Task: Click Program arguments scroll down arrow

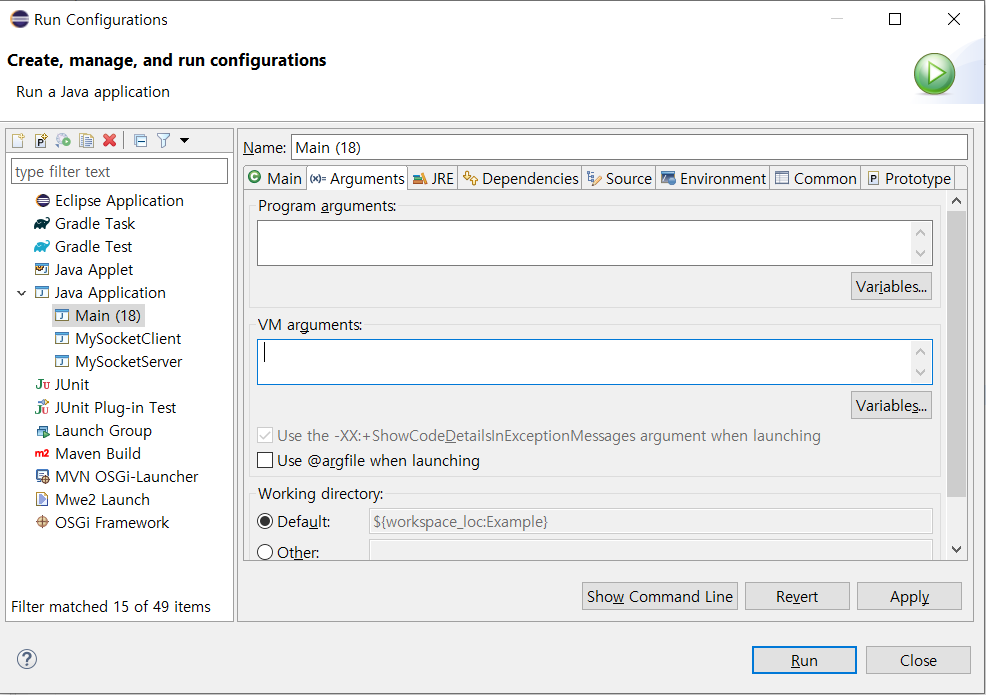Action: [x=921, y=253]
